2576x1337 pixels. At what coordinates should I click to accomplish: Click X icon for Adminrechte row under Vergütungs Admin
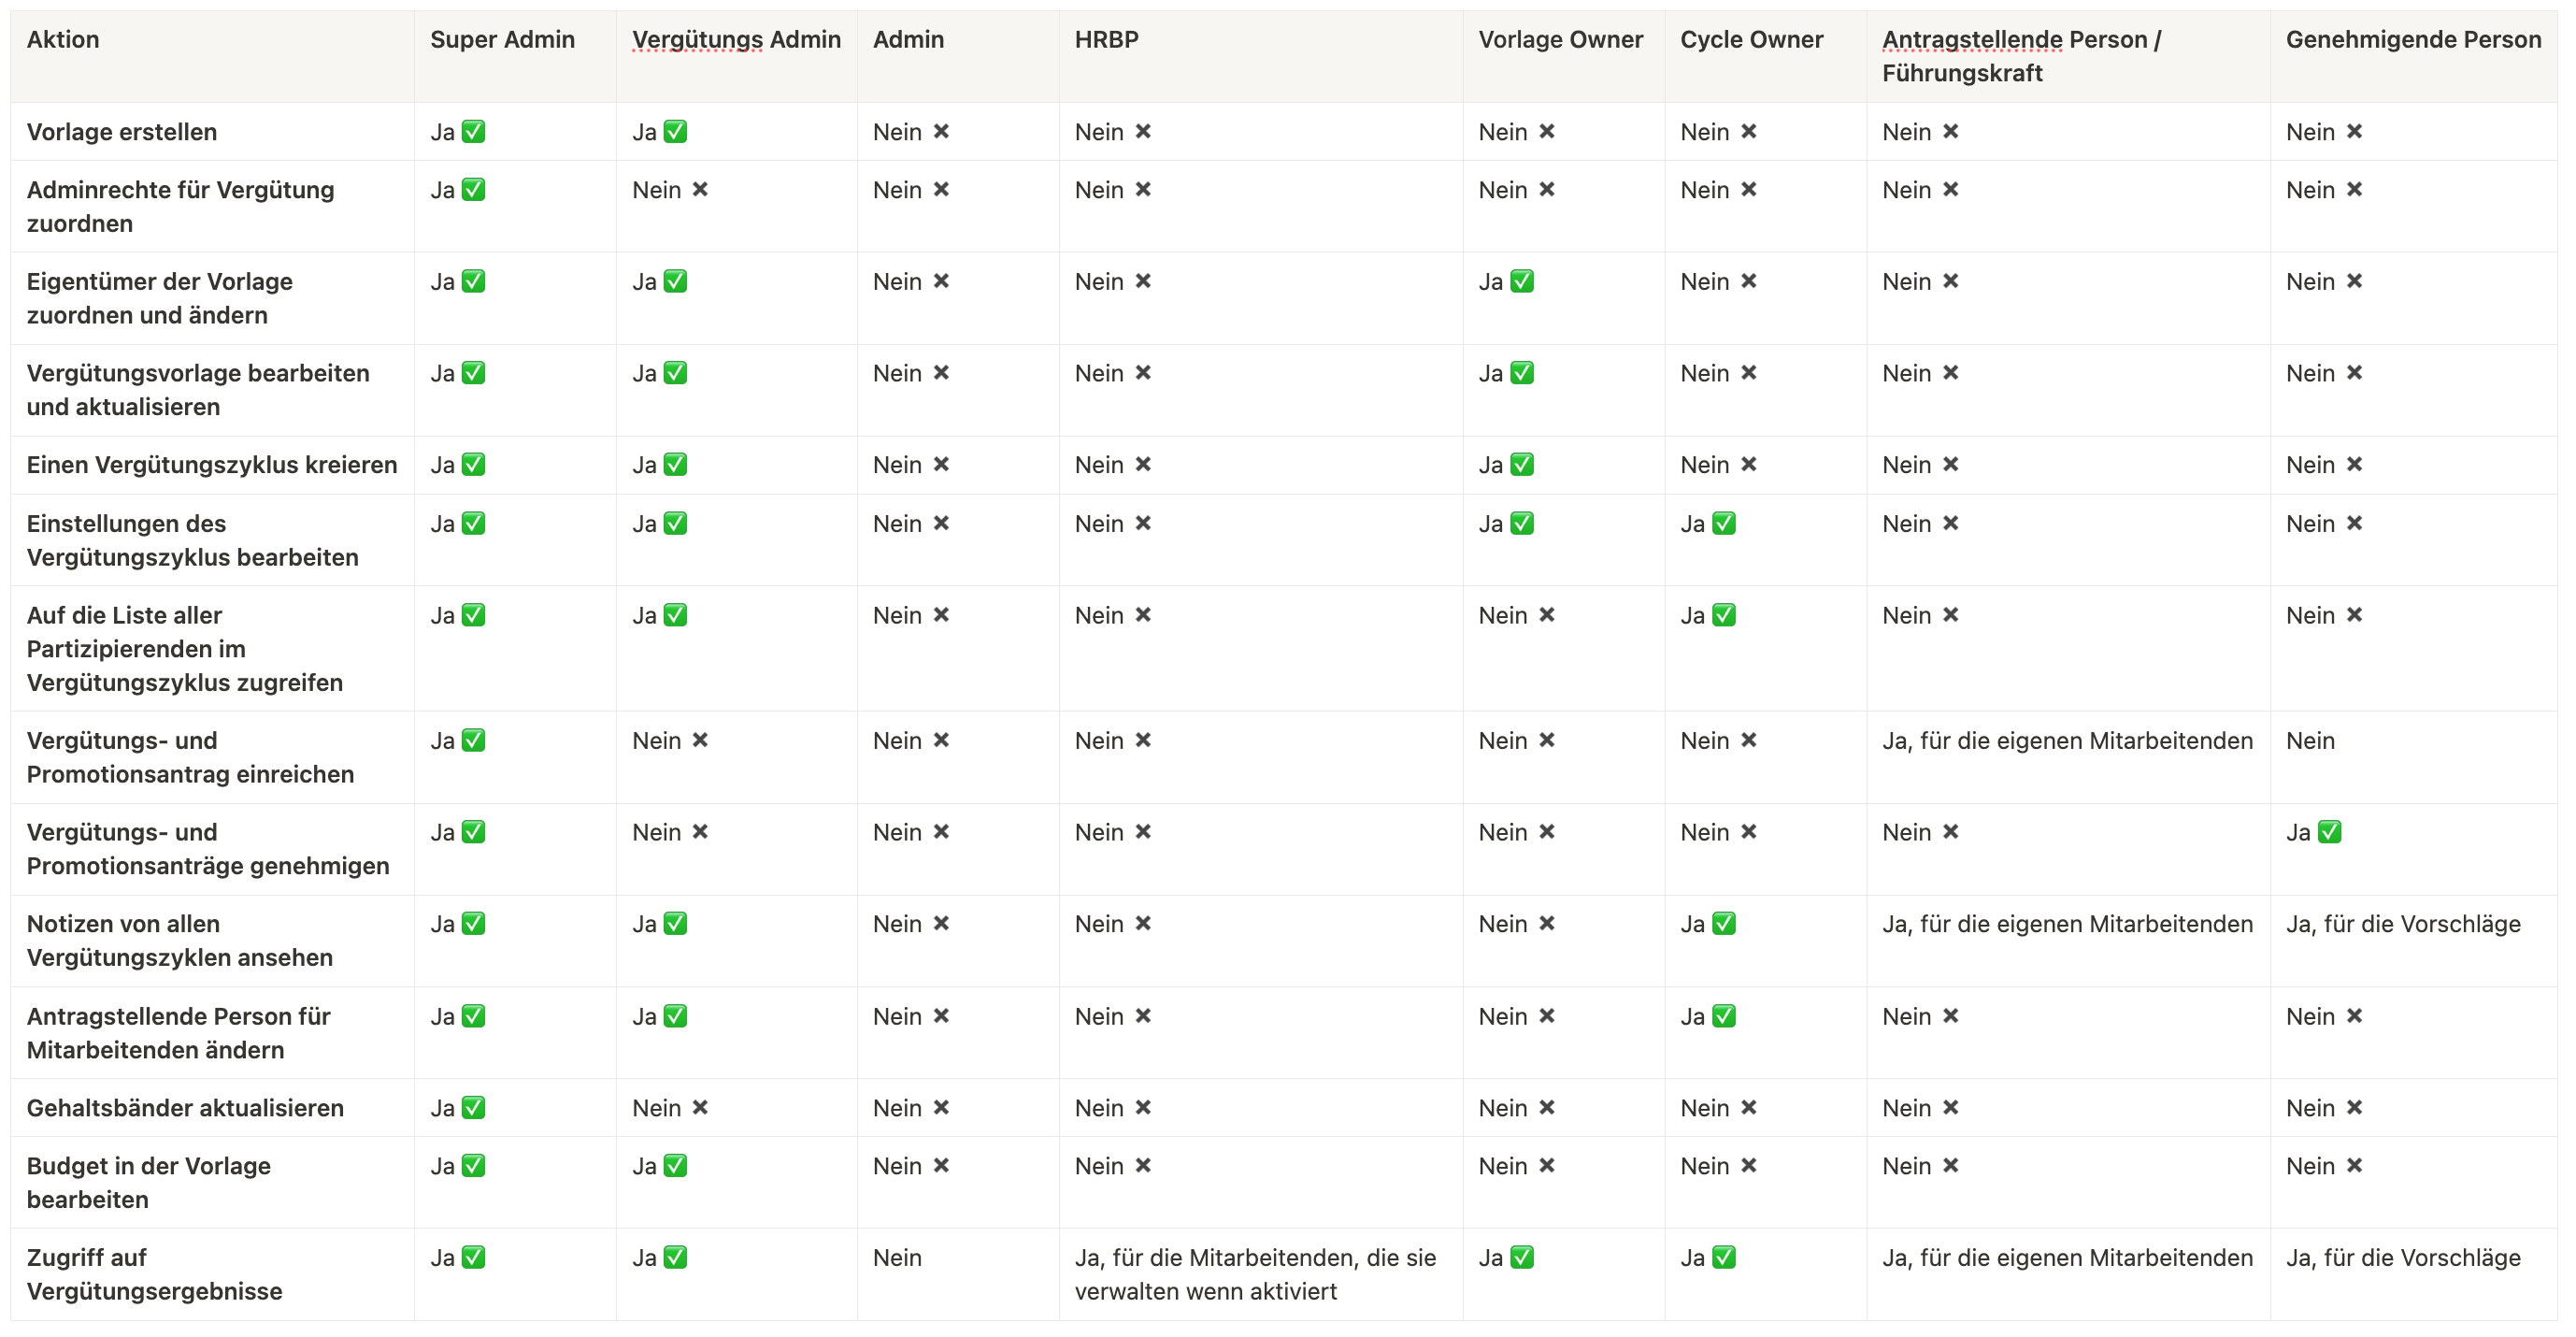(x=700, y=189)
